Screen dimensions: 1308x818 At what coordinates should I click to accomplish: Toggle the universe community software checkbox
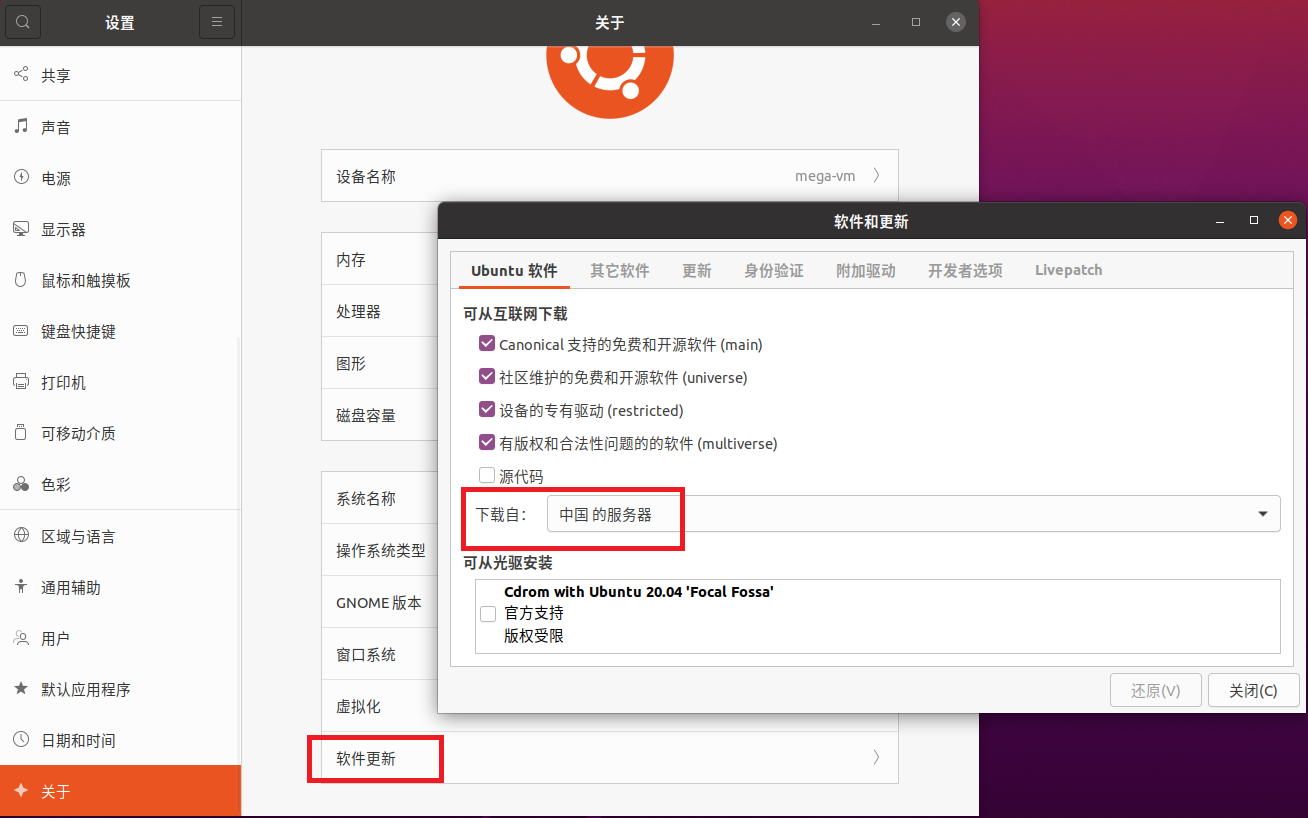[x=487, y=377]
